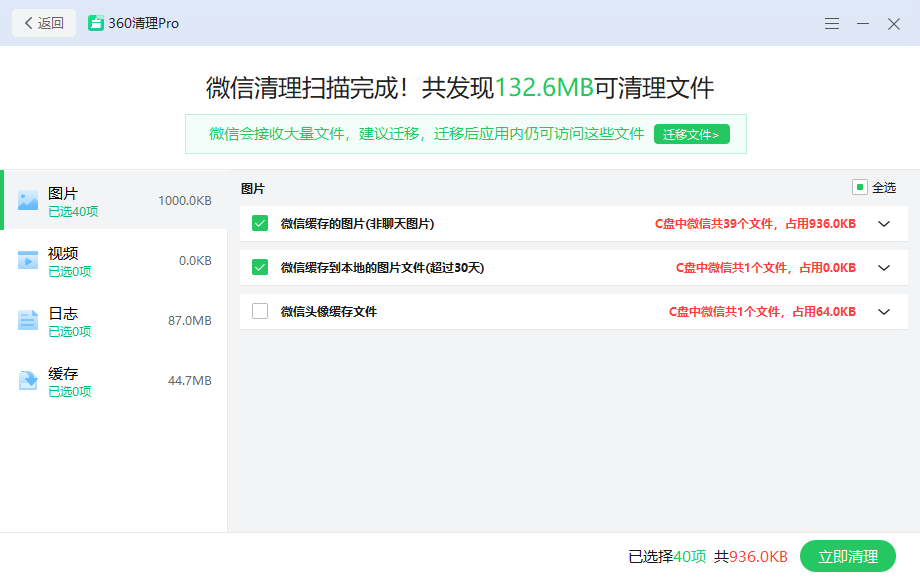Click the 缓存 category download icon
The height and width of the screenshot is (580, 920).
(28, 380)
